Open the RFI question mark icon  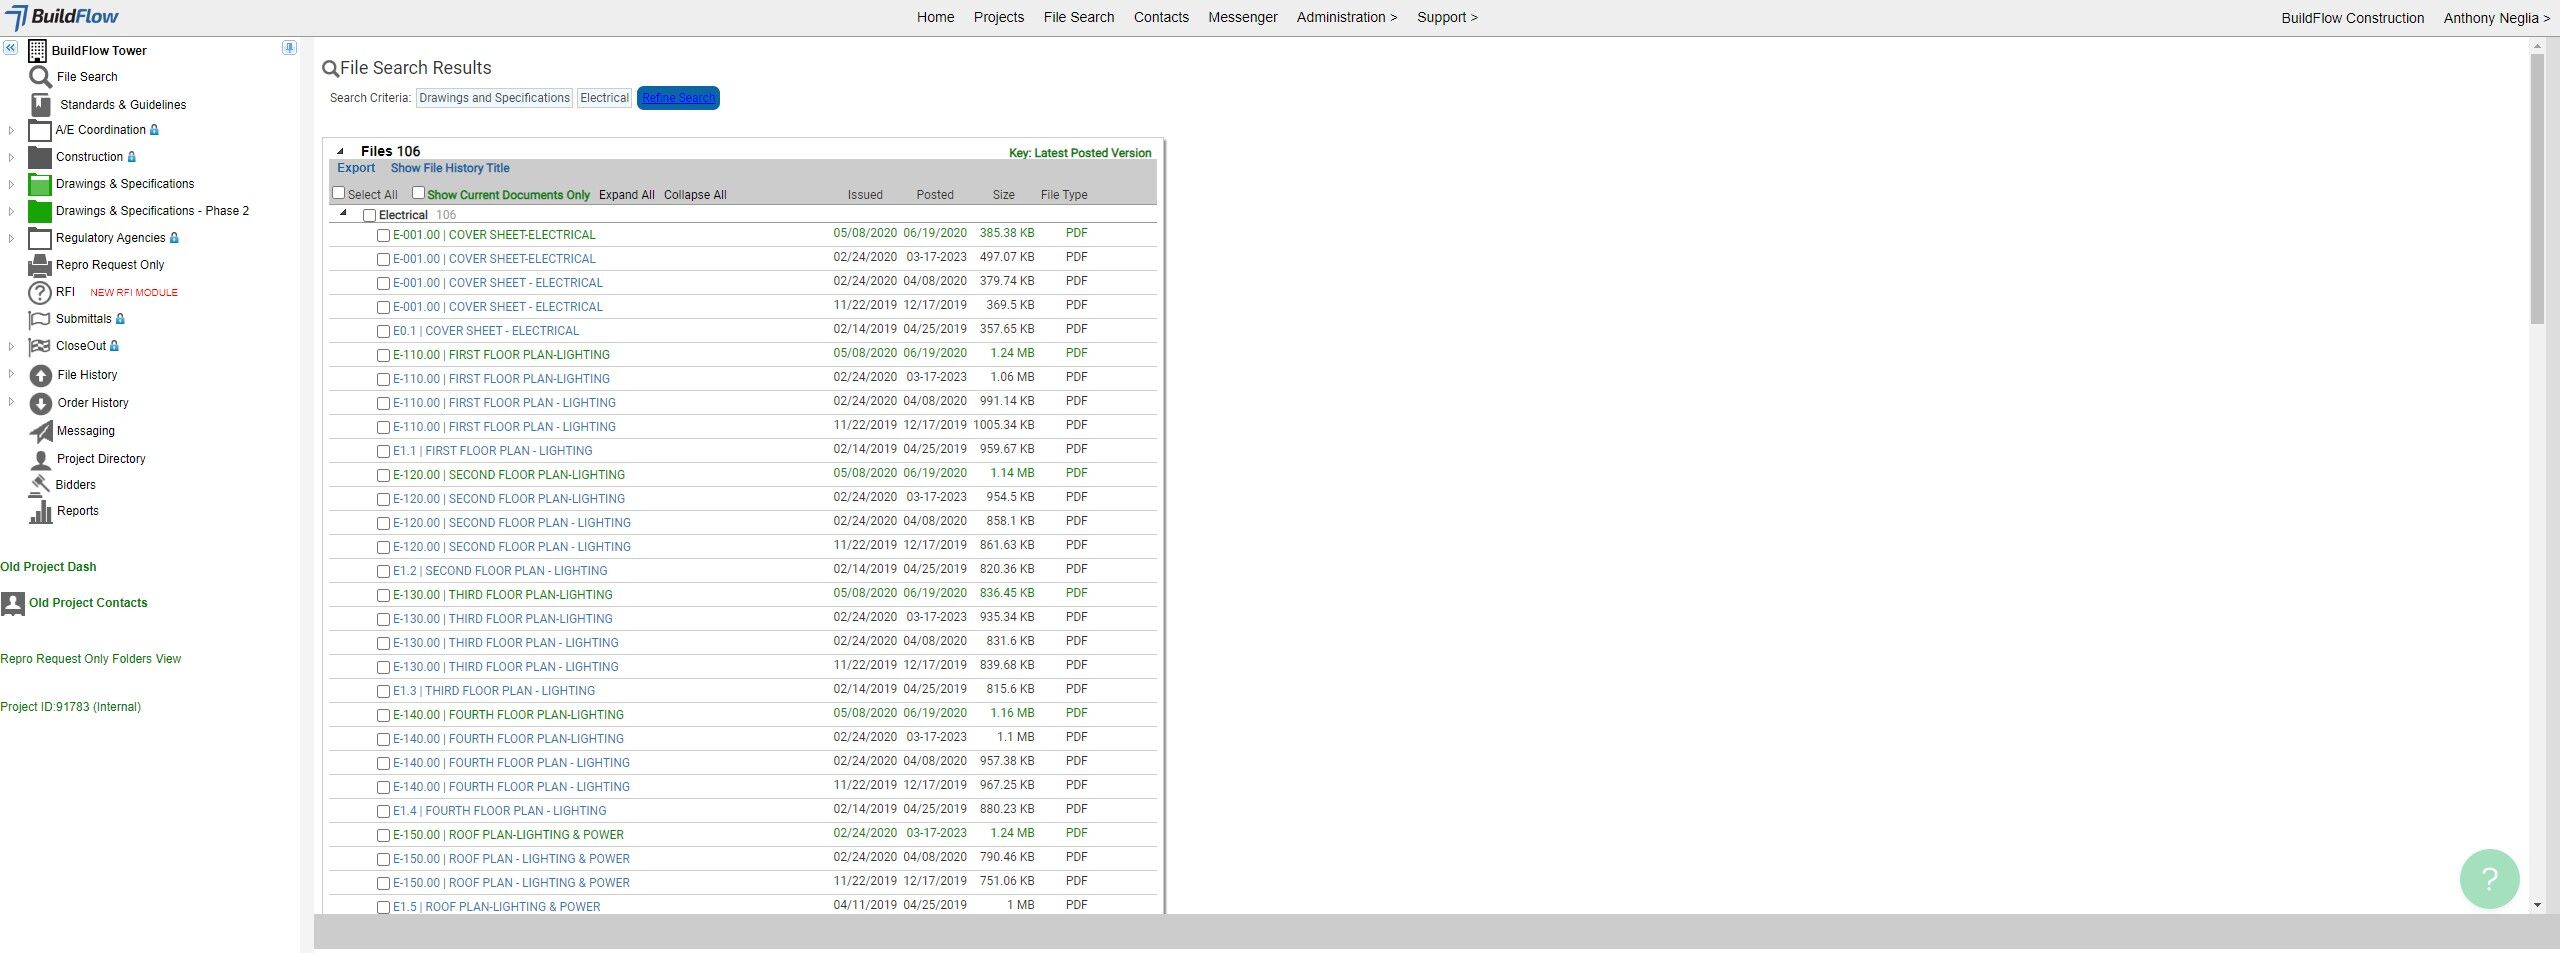click(x=39, y=293)
